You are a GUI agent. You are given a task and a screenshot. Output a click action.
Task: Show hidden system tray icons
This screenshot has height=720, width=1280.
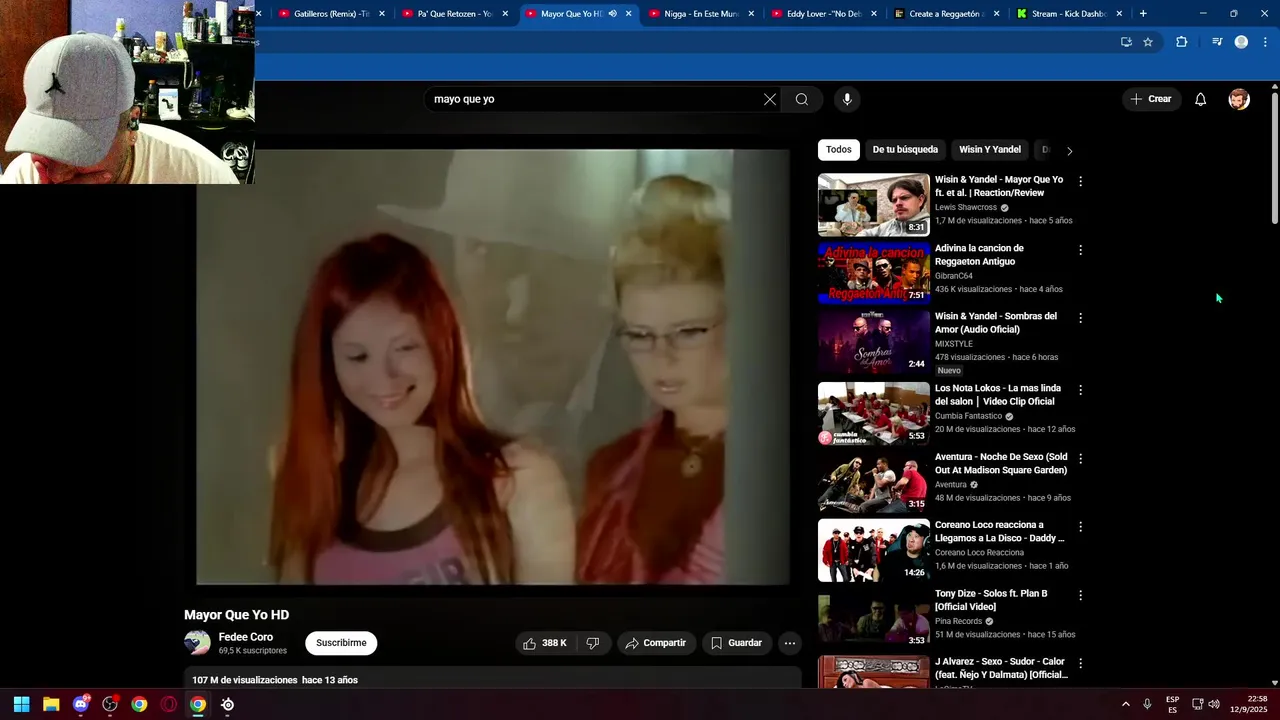click(x=1125, y=704)
